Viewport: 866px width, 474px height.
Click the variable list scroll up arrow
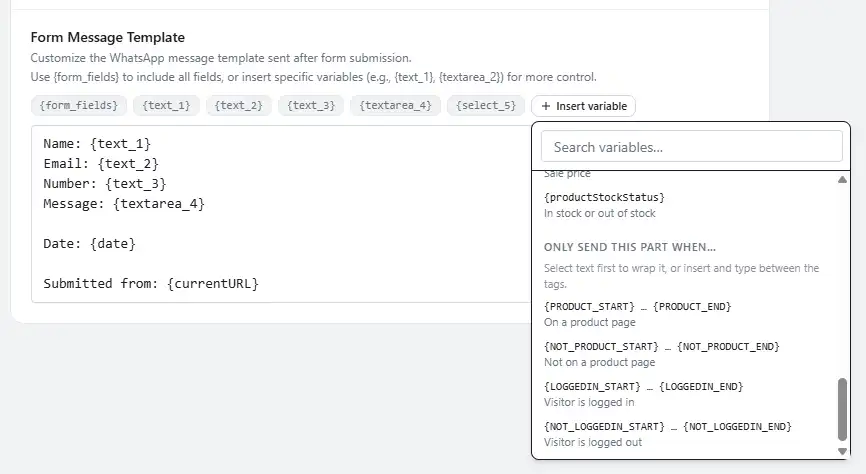(x=842, y=180)
